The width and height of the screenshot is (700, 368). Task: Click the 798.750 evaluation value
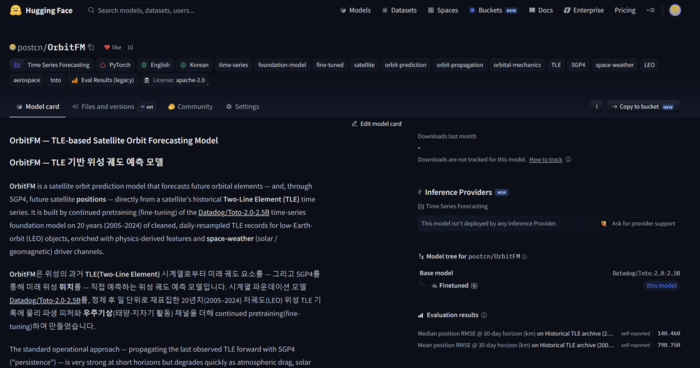(x=668, y=345)
